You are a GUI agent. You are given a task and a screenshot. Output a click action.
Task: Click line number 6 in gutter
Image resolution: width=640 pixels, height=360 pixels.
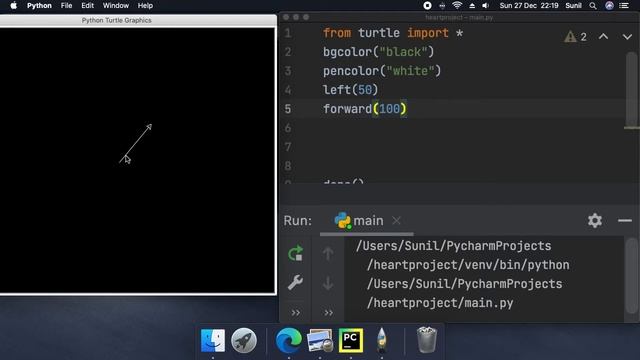click(x=288, y=128)
